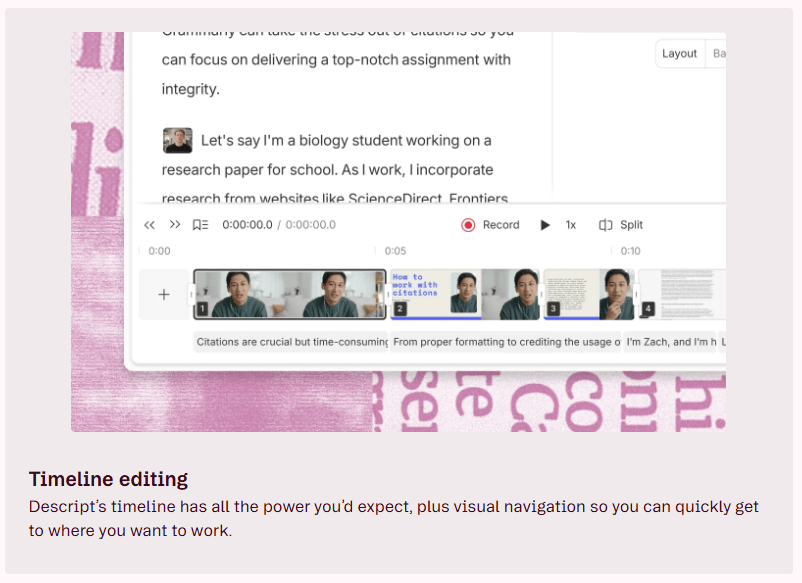Select scene 3 thumbnail in the timeline
Screen dimensions: 802x583
pos(589,294)
